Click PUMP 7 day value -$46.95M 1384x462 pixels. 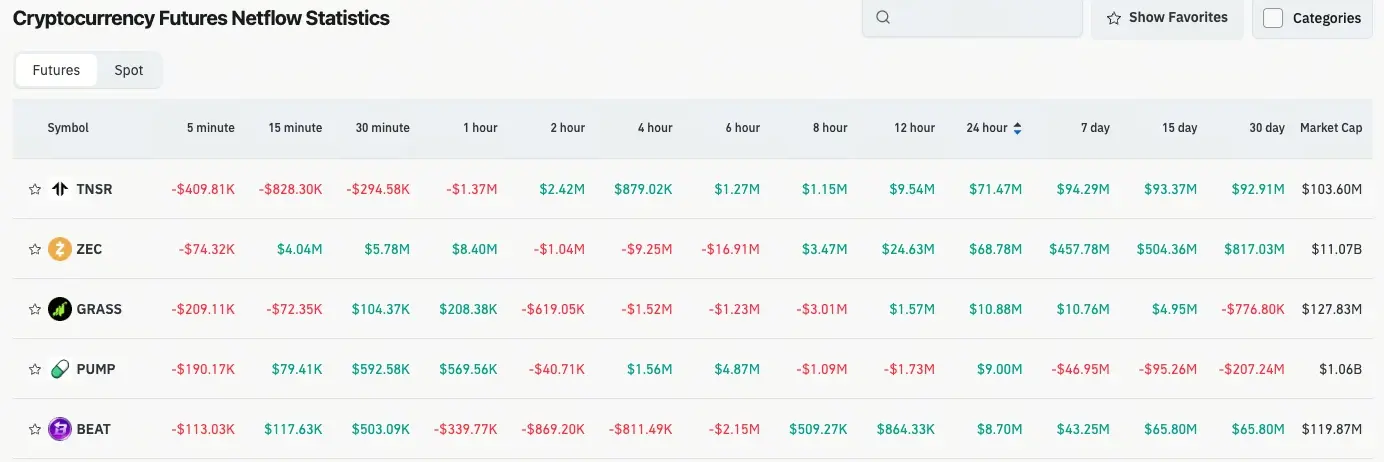tap(1079, 369)
